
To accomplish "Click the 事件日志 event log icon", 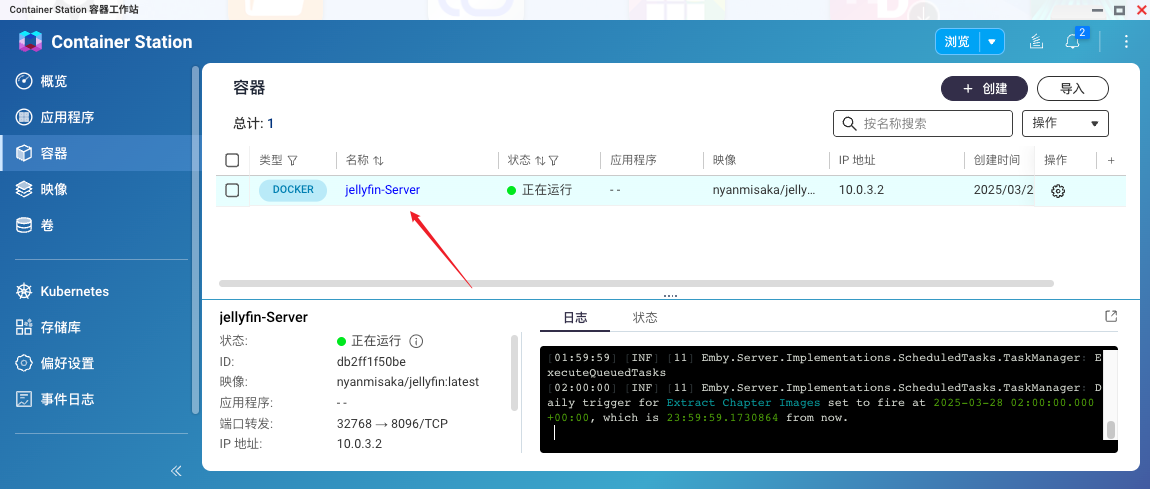I will (24, 400).
